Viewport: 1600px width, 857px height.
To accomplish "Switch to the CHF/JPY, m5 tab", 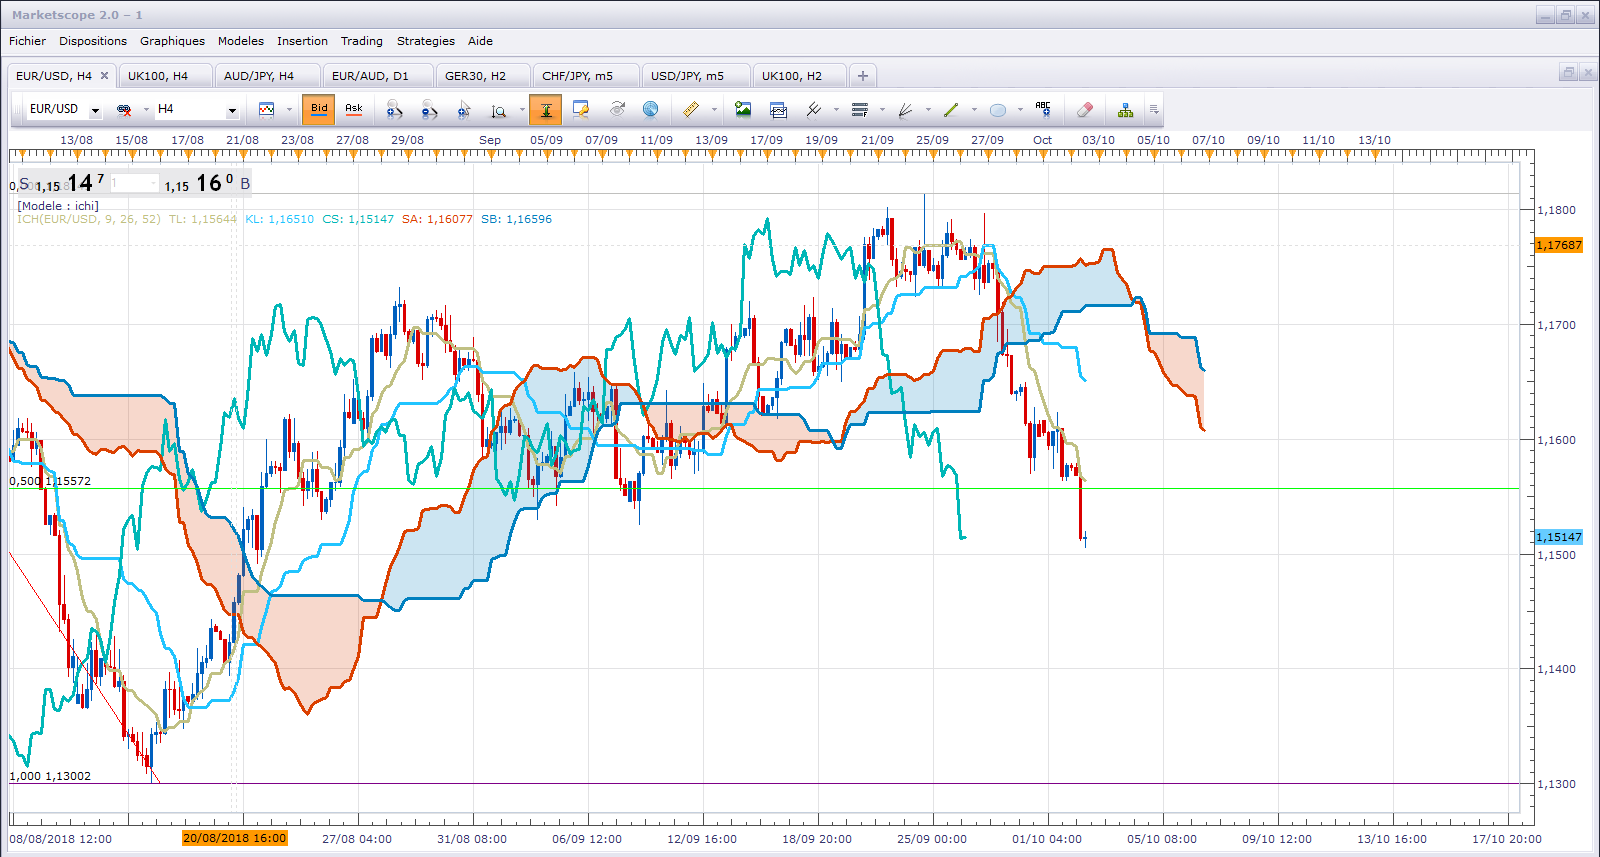I will [587, 76].
